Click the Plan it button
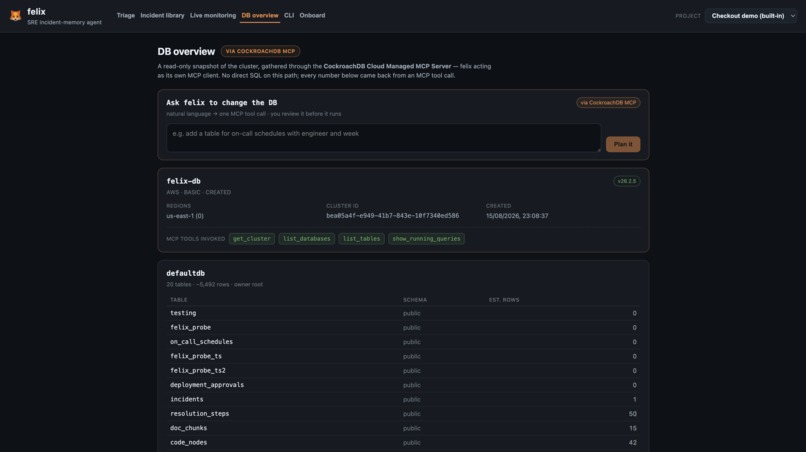806x452 pixels. click(x=623, y=144)
